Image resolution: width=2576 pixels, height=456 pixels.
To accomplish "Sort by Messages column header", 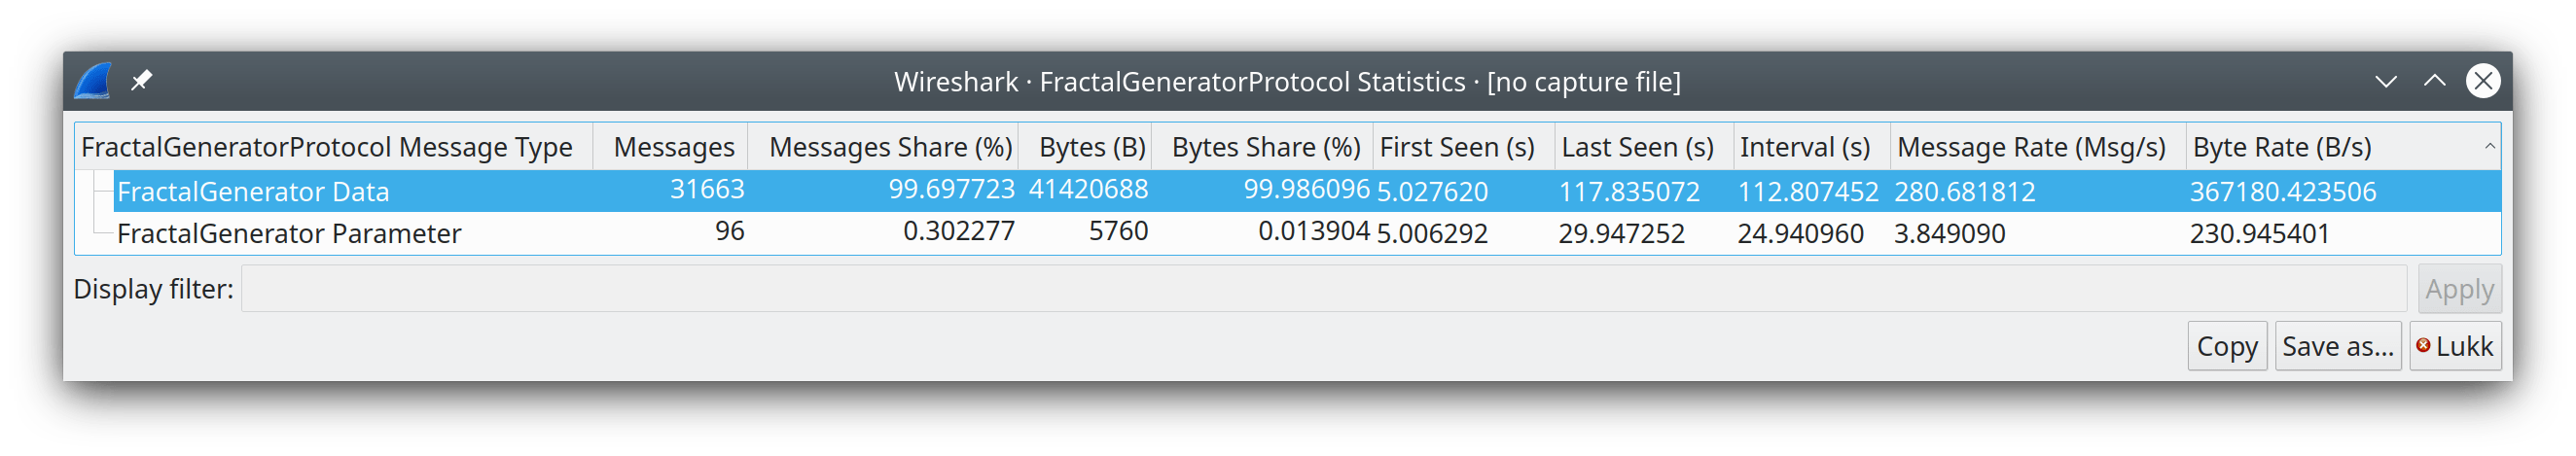I will point(673,148).
